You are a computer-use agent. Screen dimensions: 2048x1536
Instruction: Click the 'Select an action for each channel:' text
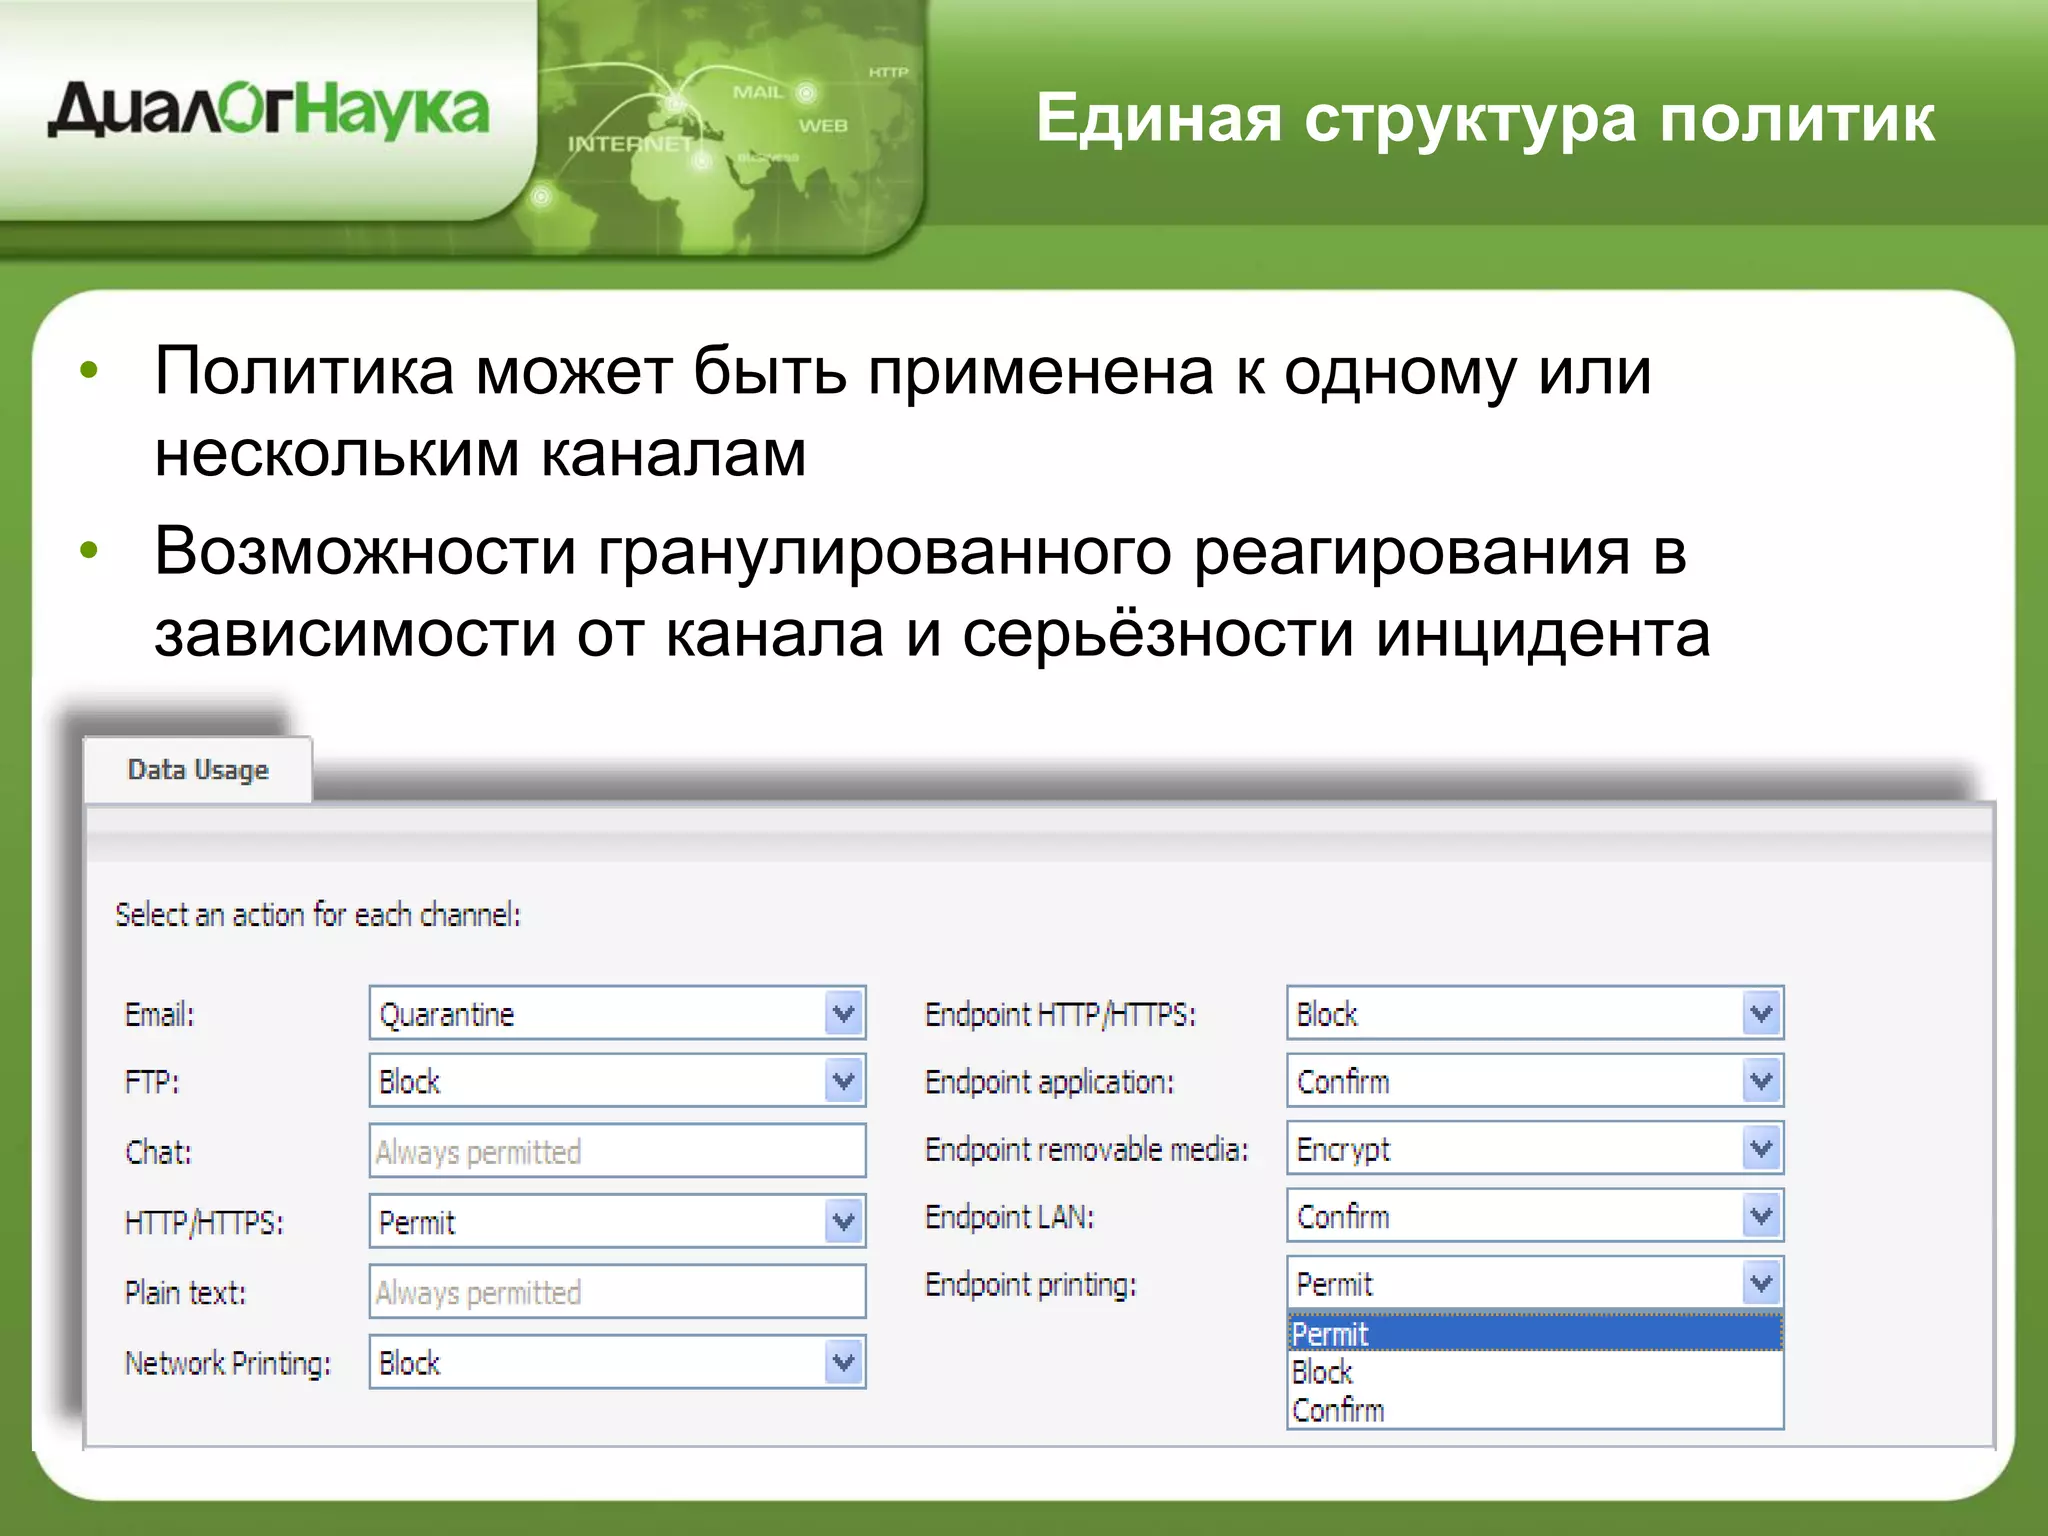coord(318,914)
